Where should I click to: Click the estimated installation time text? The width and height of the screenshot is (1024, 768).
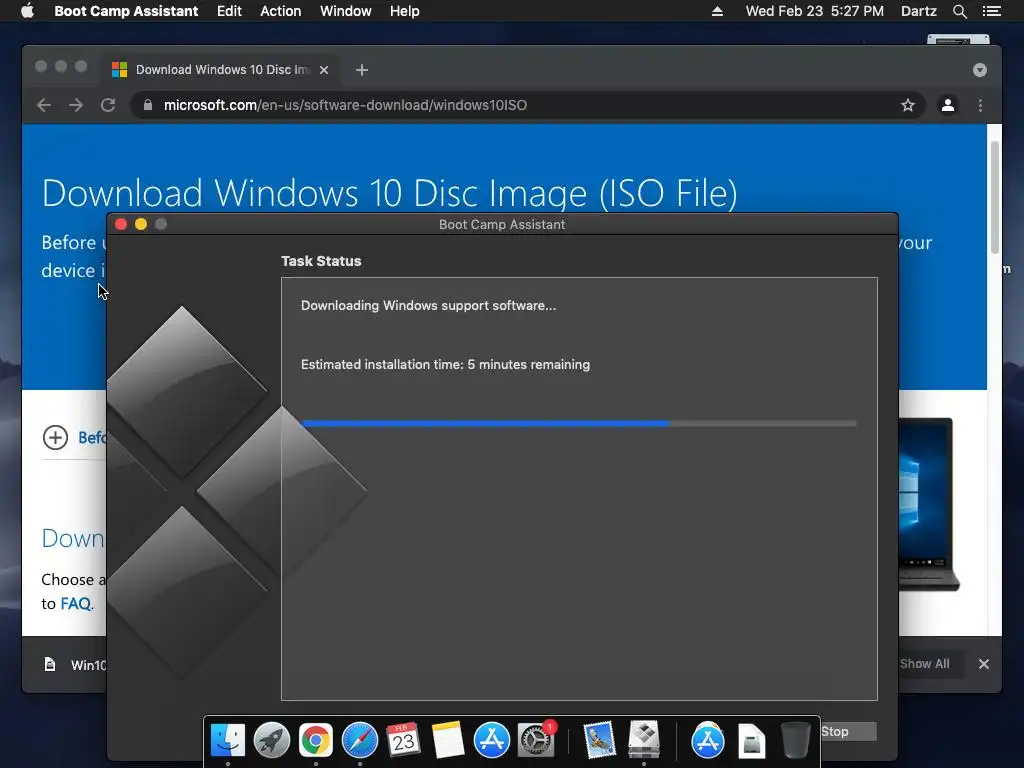point(445,364)
